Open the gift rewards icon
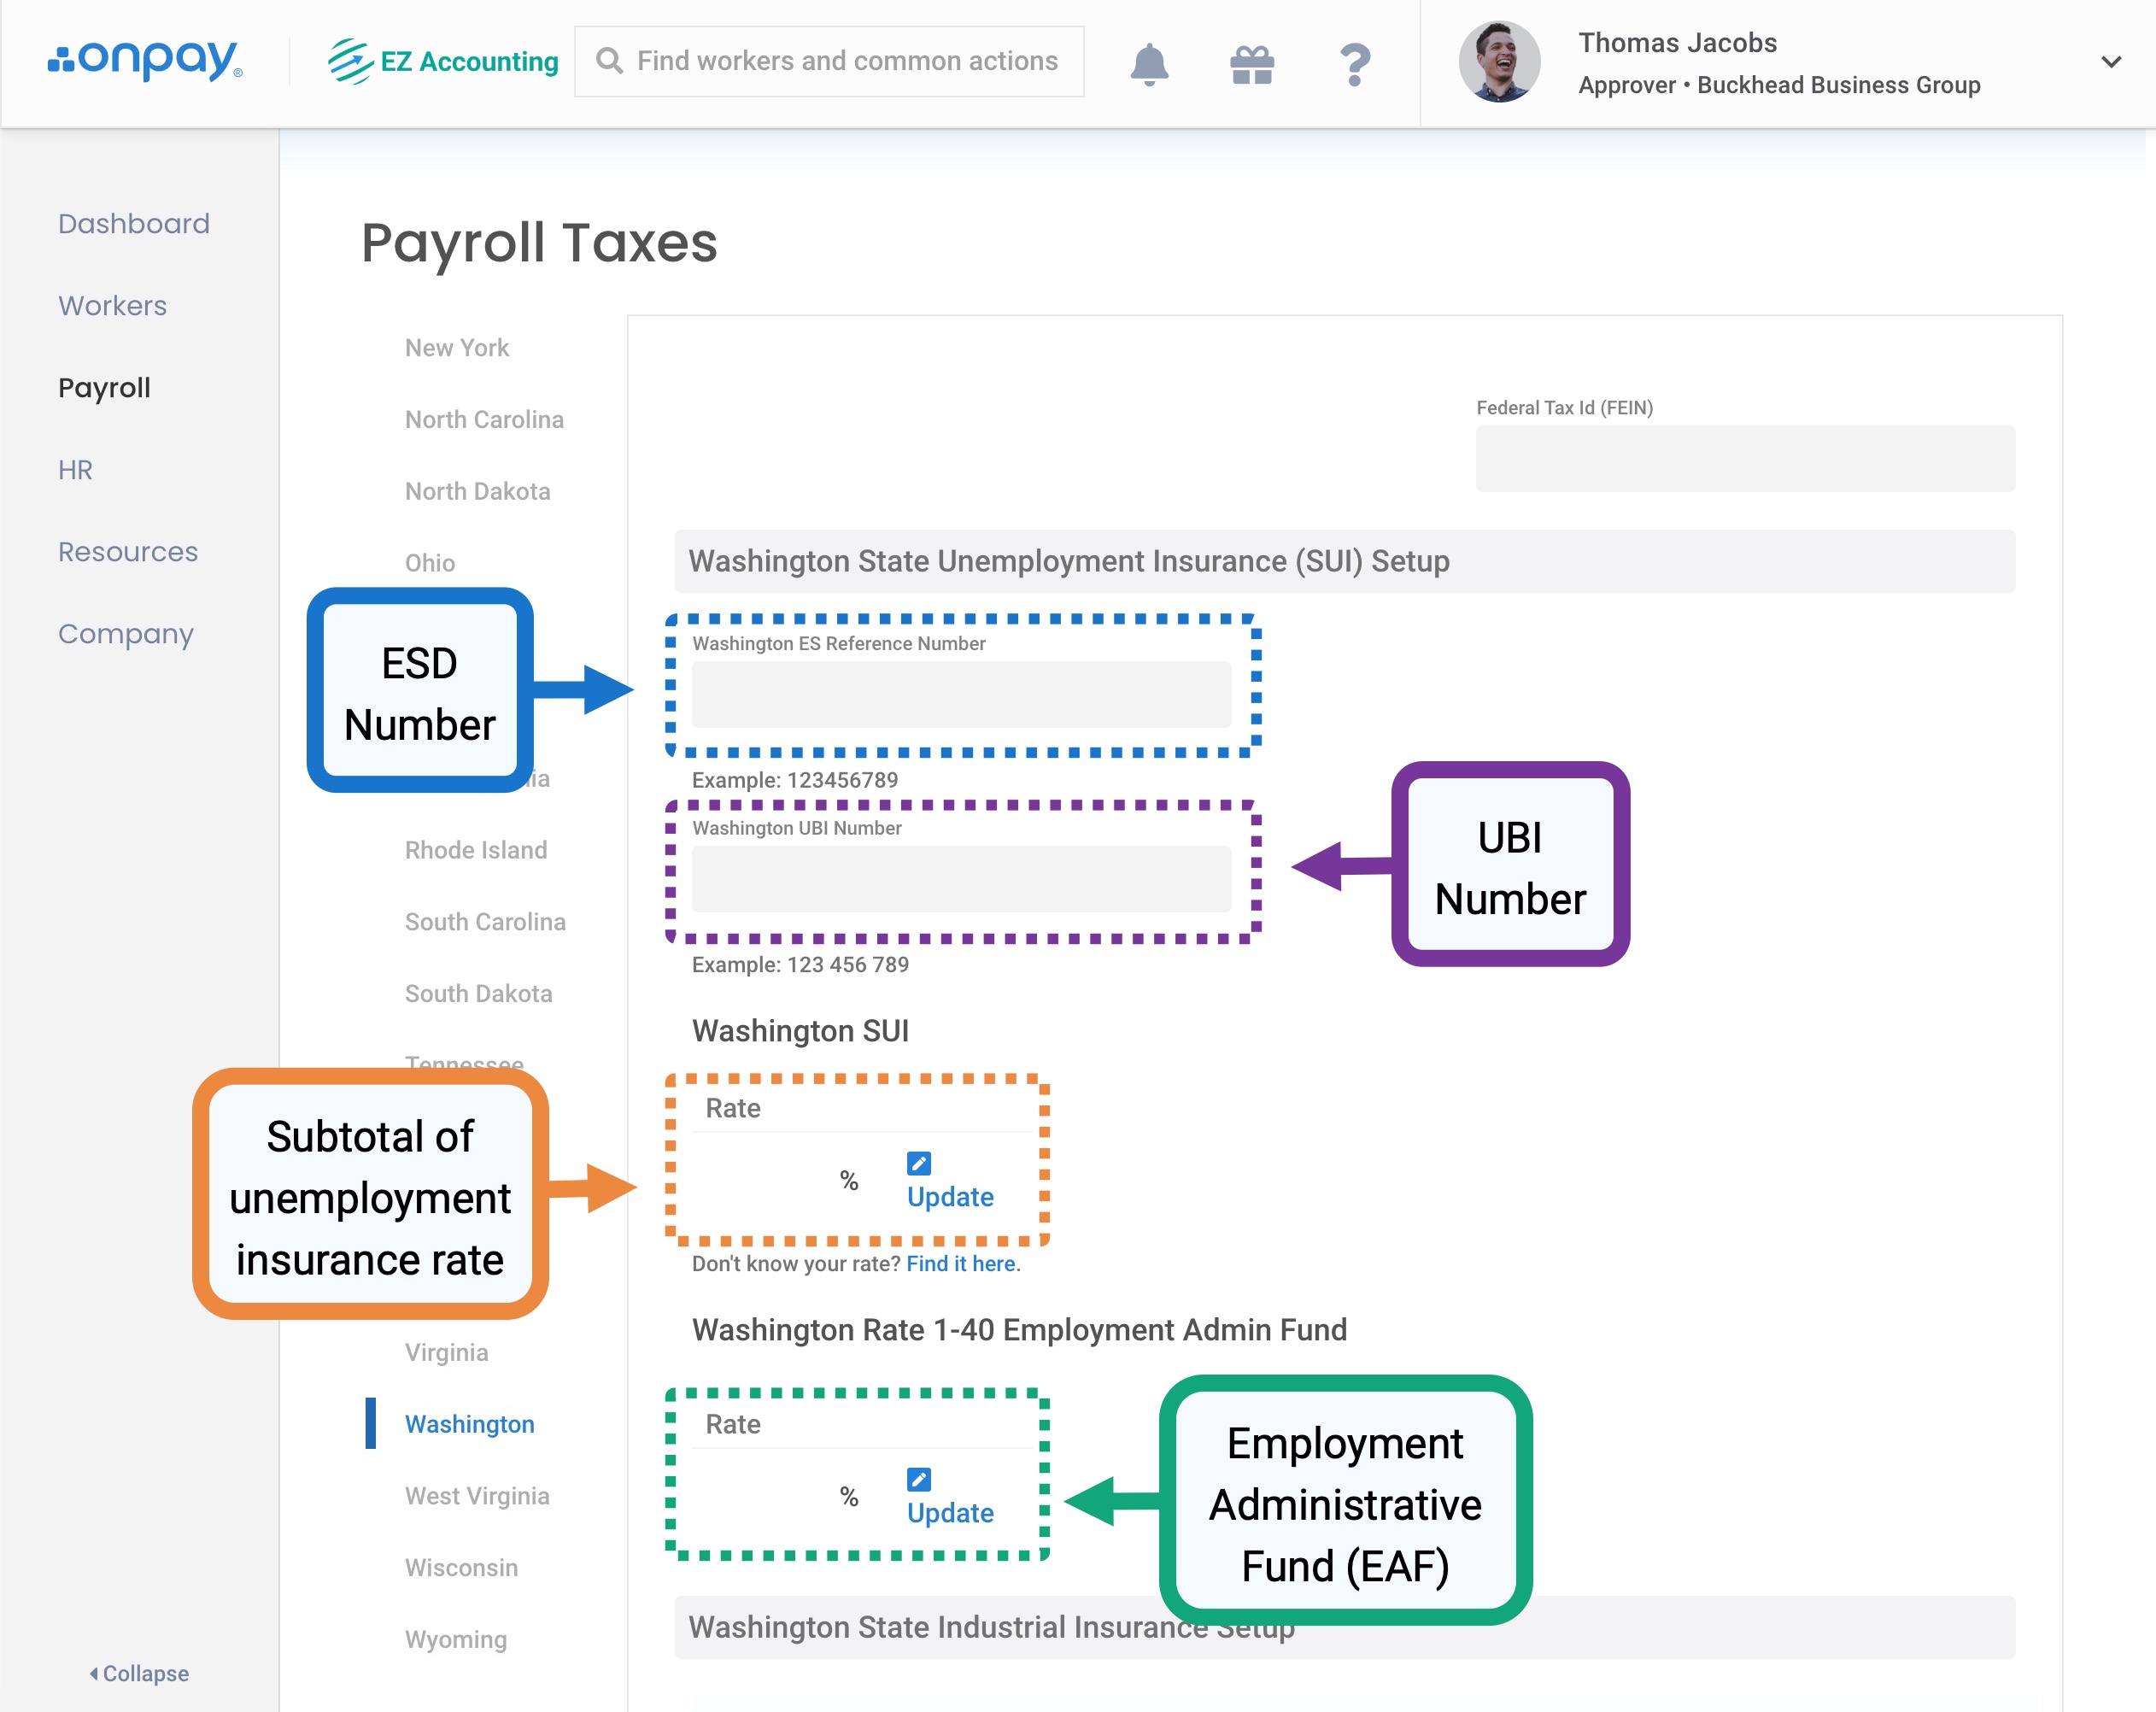The width and height of the screenshot is (2156, 1712). click(x=1251, y=65)
